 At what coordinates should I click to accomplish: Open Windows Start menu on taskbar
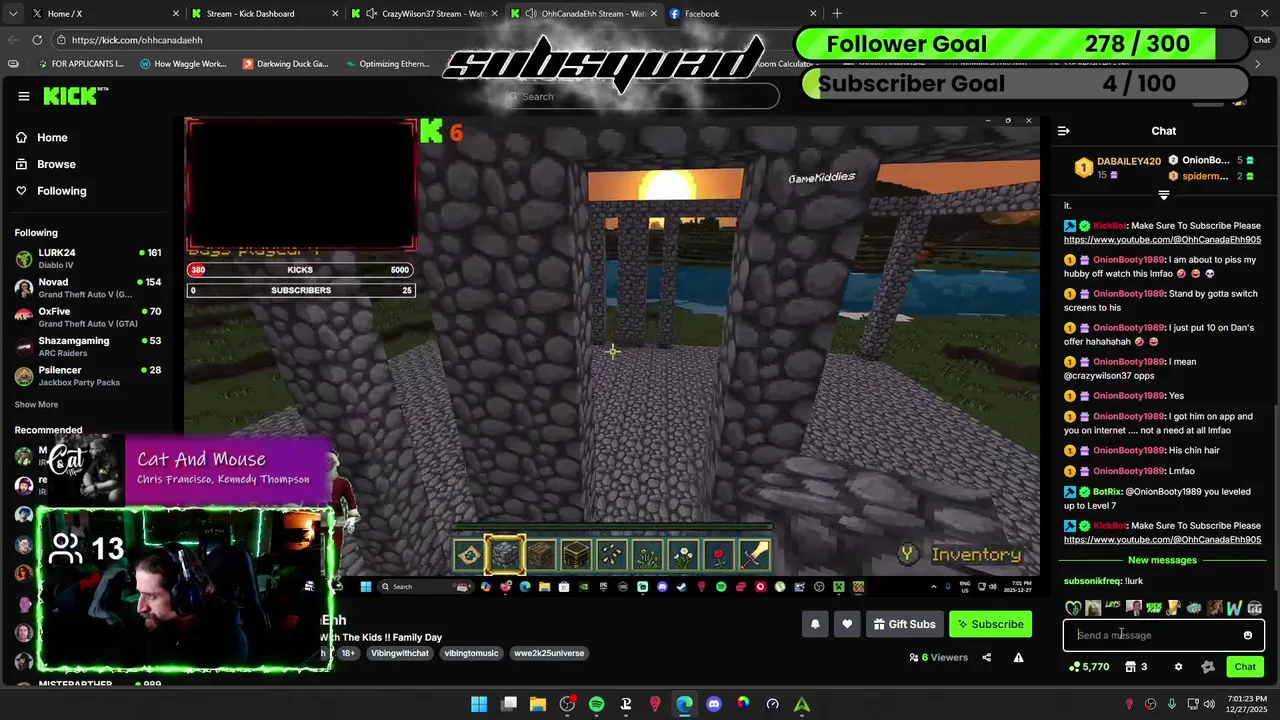[479, 704]
